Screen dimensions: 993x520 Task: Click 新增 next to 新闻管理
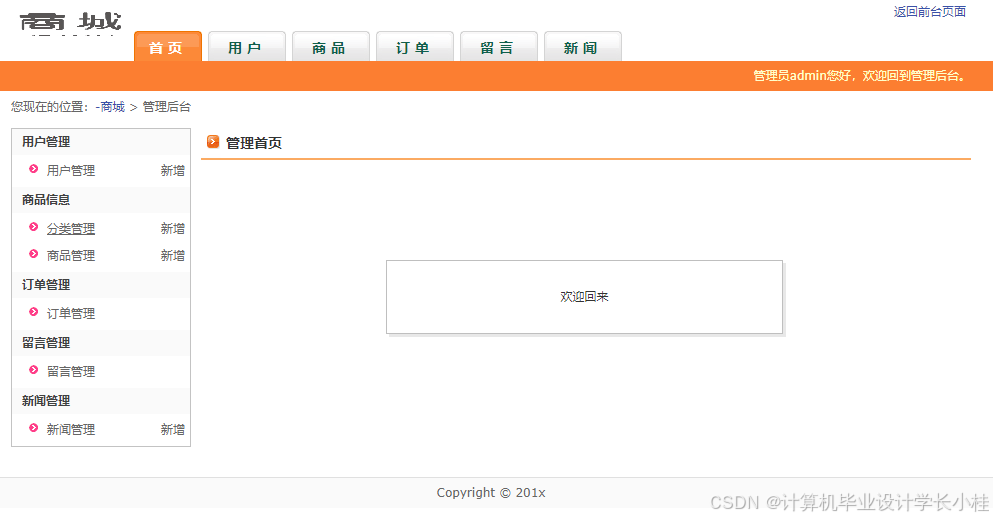pyautogui.click(x=172, y=429)
